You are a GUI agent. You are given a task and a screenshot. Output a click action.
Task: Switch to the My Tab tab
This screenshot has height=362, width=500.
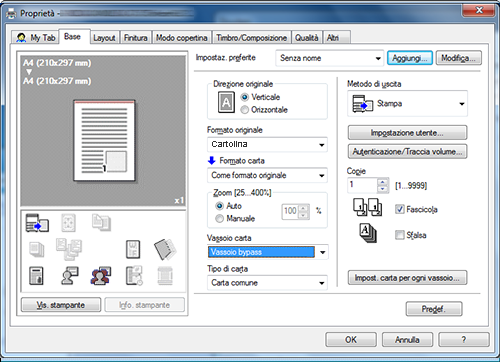pos(36,37)
